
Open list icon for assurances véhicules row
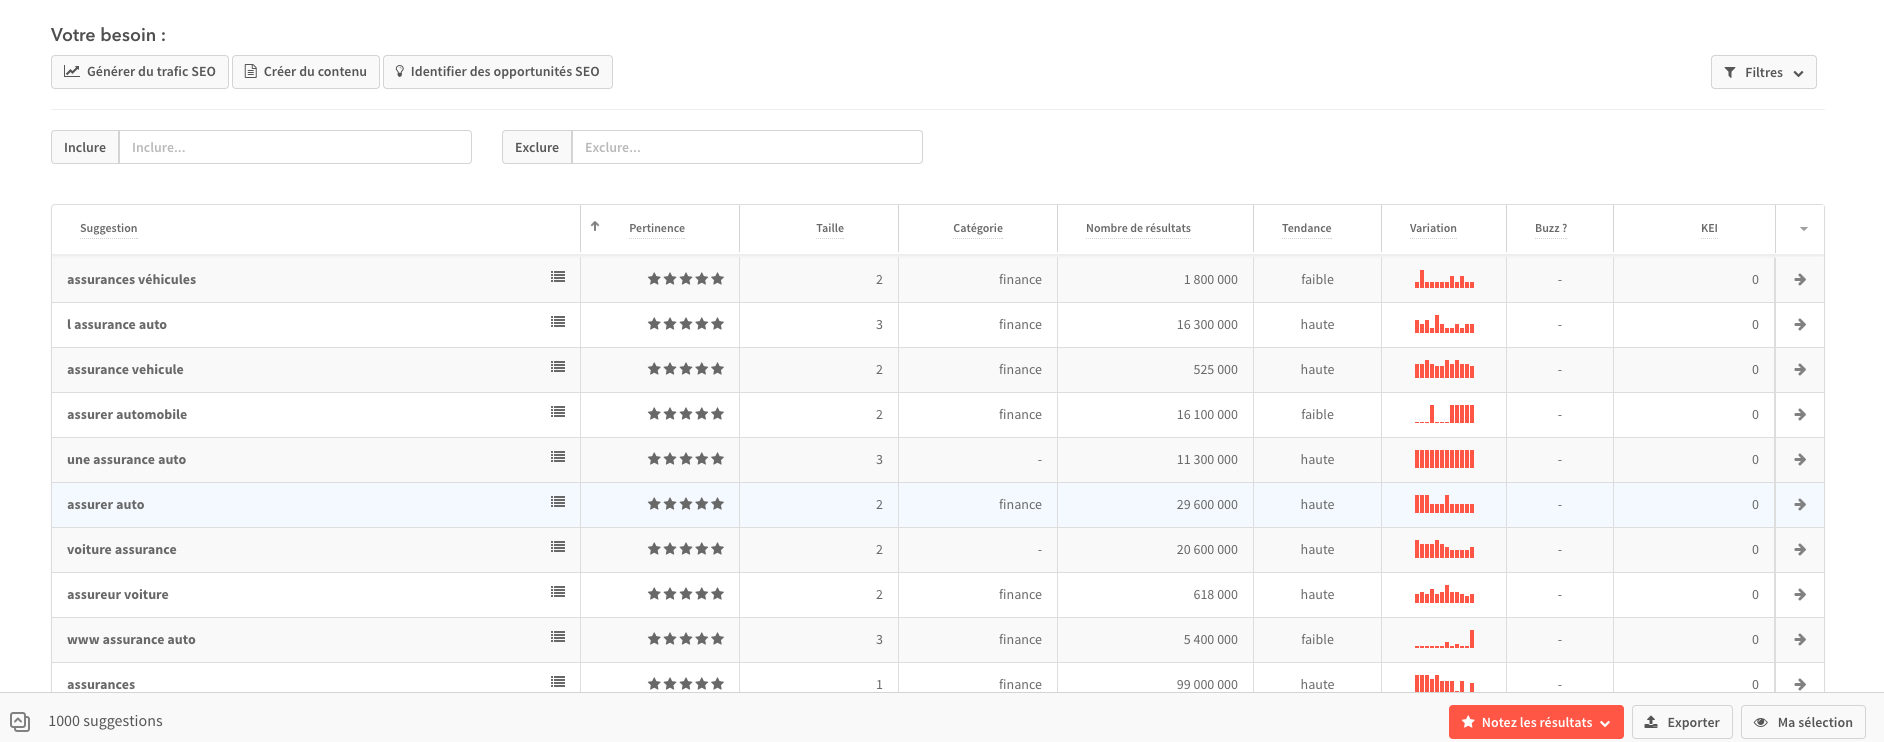558,277
